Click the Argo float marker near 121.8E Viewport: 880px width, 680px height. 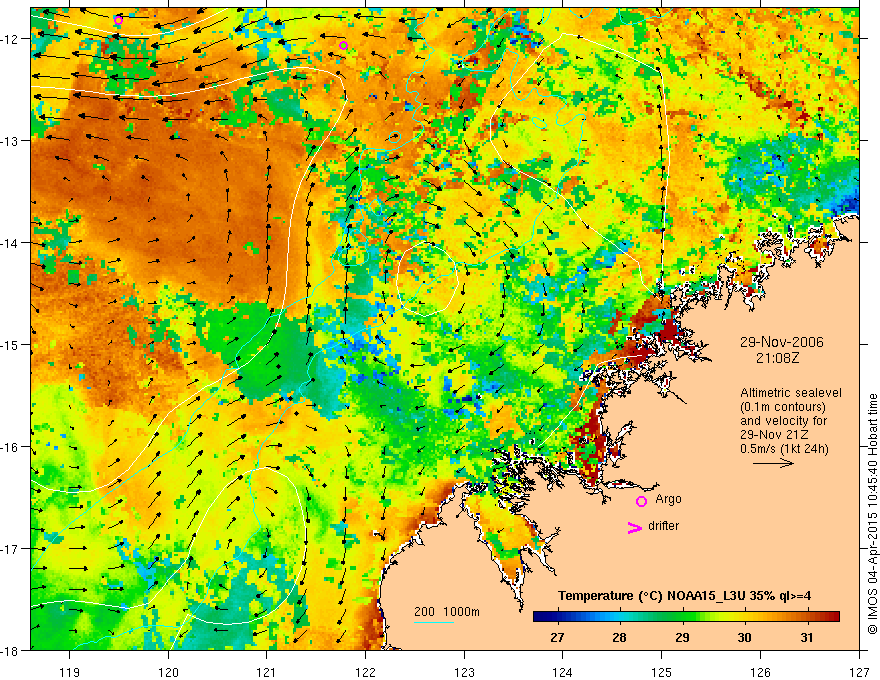point(343,45)
